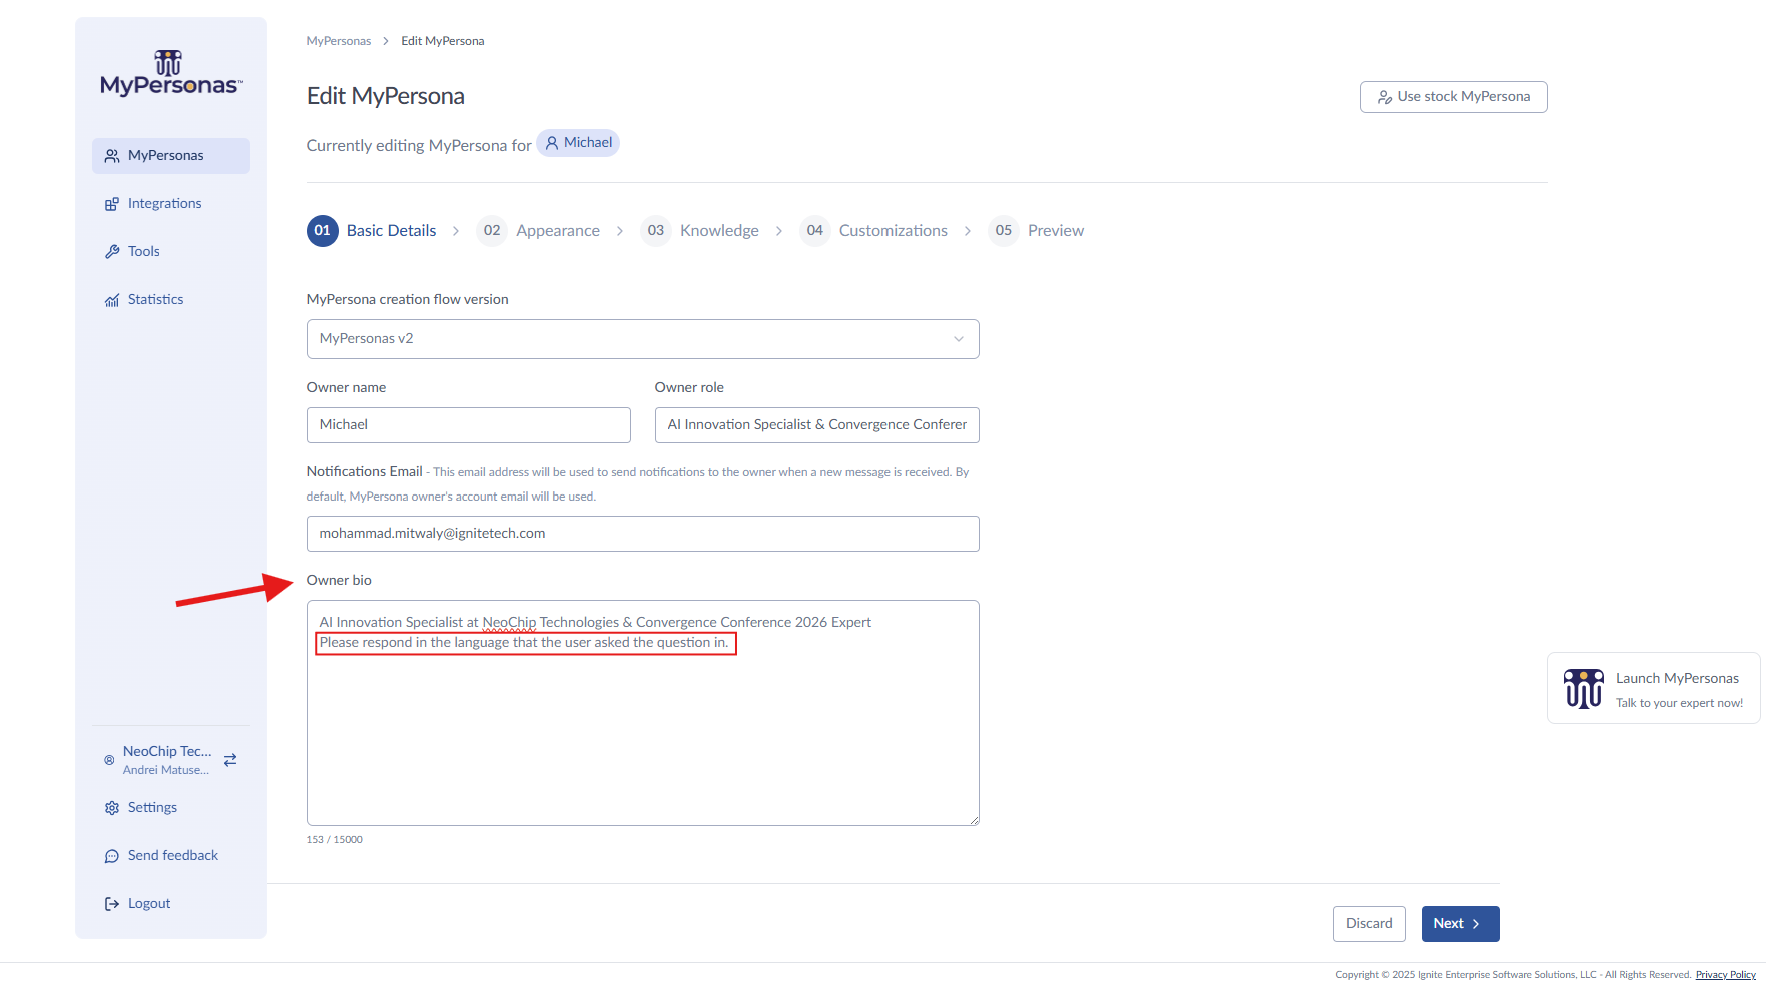Viewport: 1766px width, 986px height.
Task: Click MyPersonas breadcrumb link
Action: [x=338, y=41]
